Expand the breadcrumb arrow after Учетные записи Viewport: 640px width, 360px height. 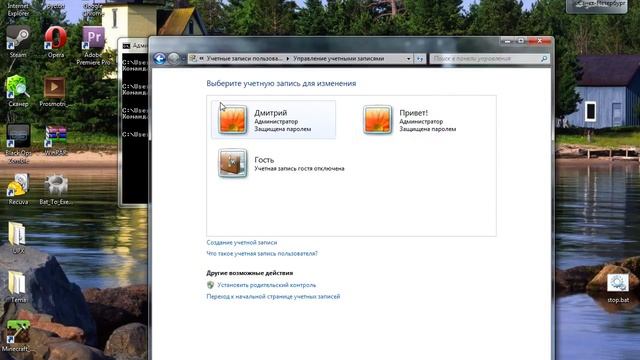[x=288, y=59]
